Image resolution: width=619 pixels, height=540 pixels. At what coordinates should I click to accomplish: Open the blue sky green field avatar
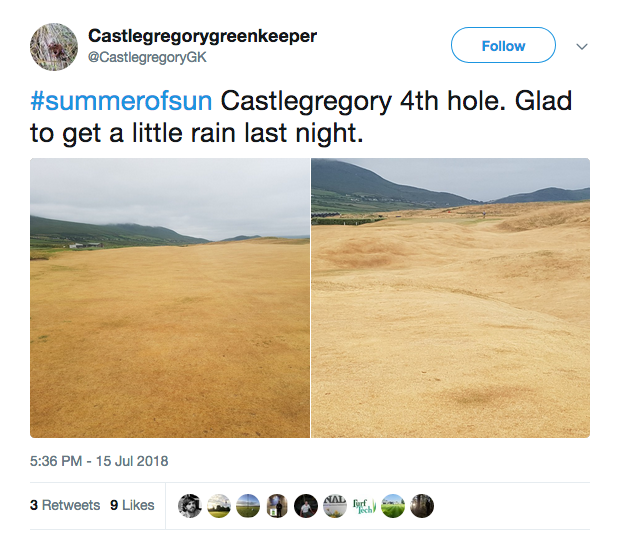(x=248, y=506)
